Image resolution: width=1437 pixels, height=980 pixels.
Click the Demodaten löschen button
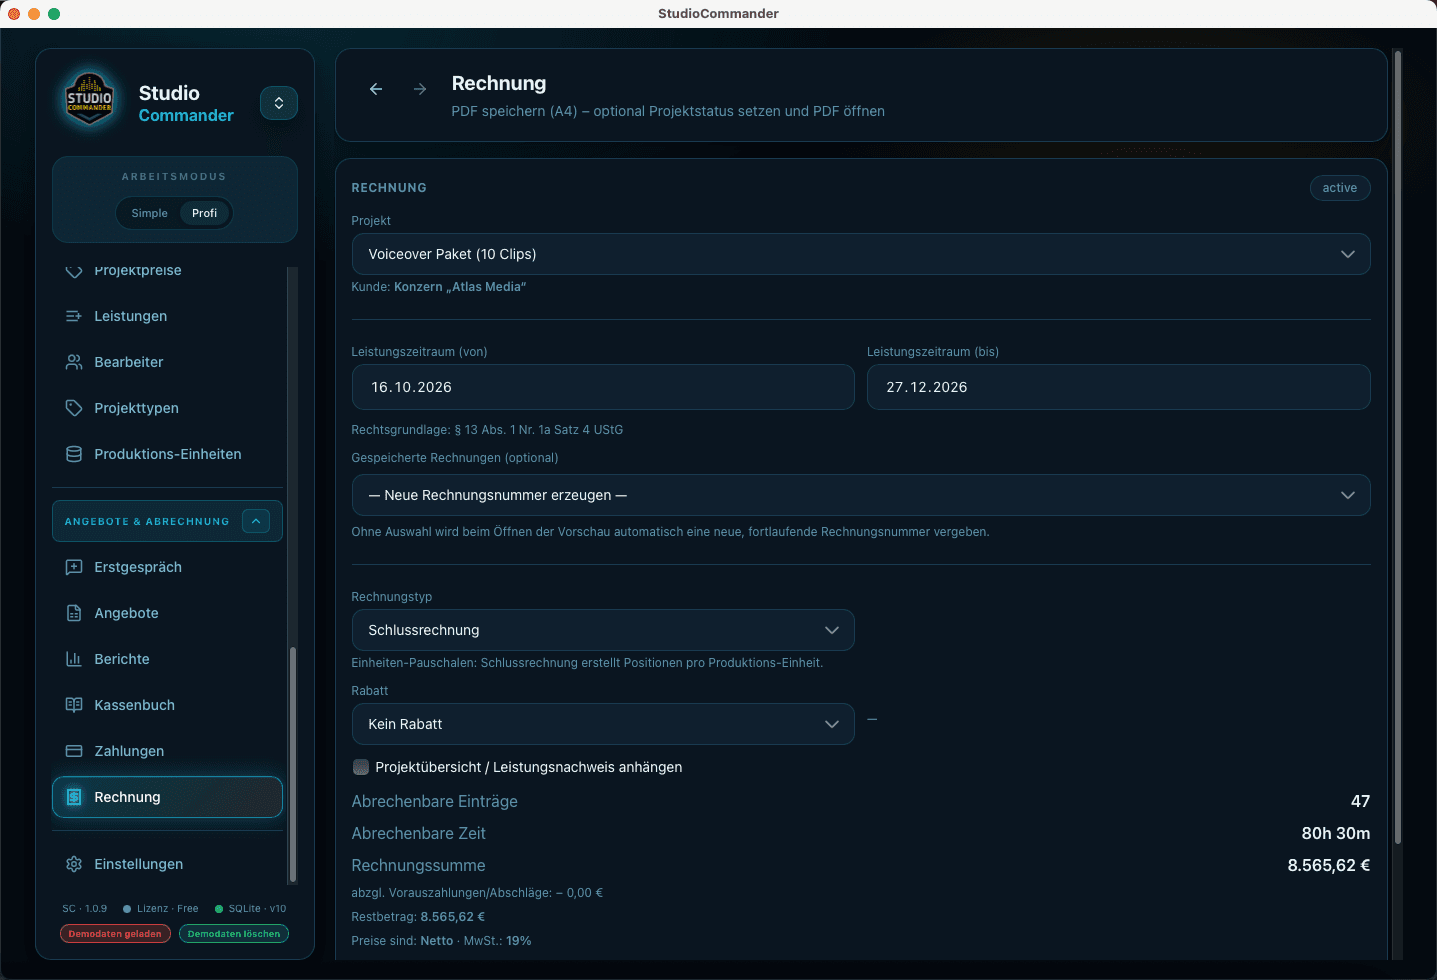(233, 933)
